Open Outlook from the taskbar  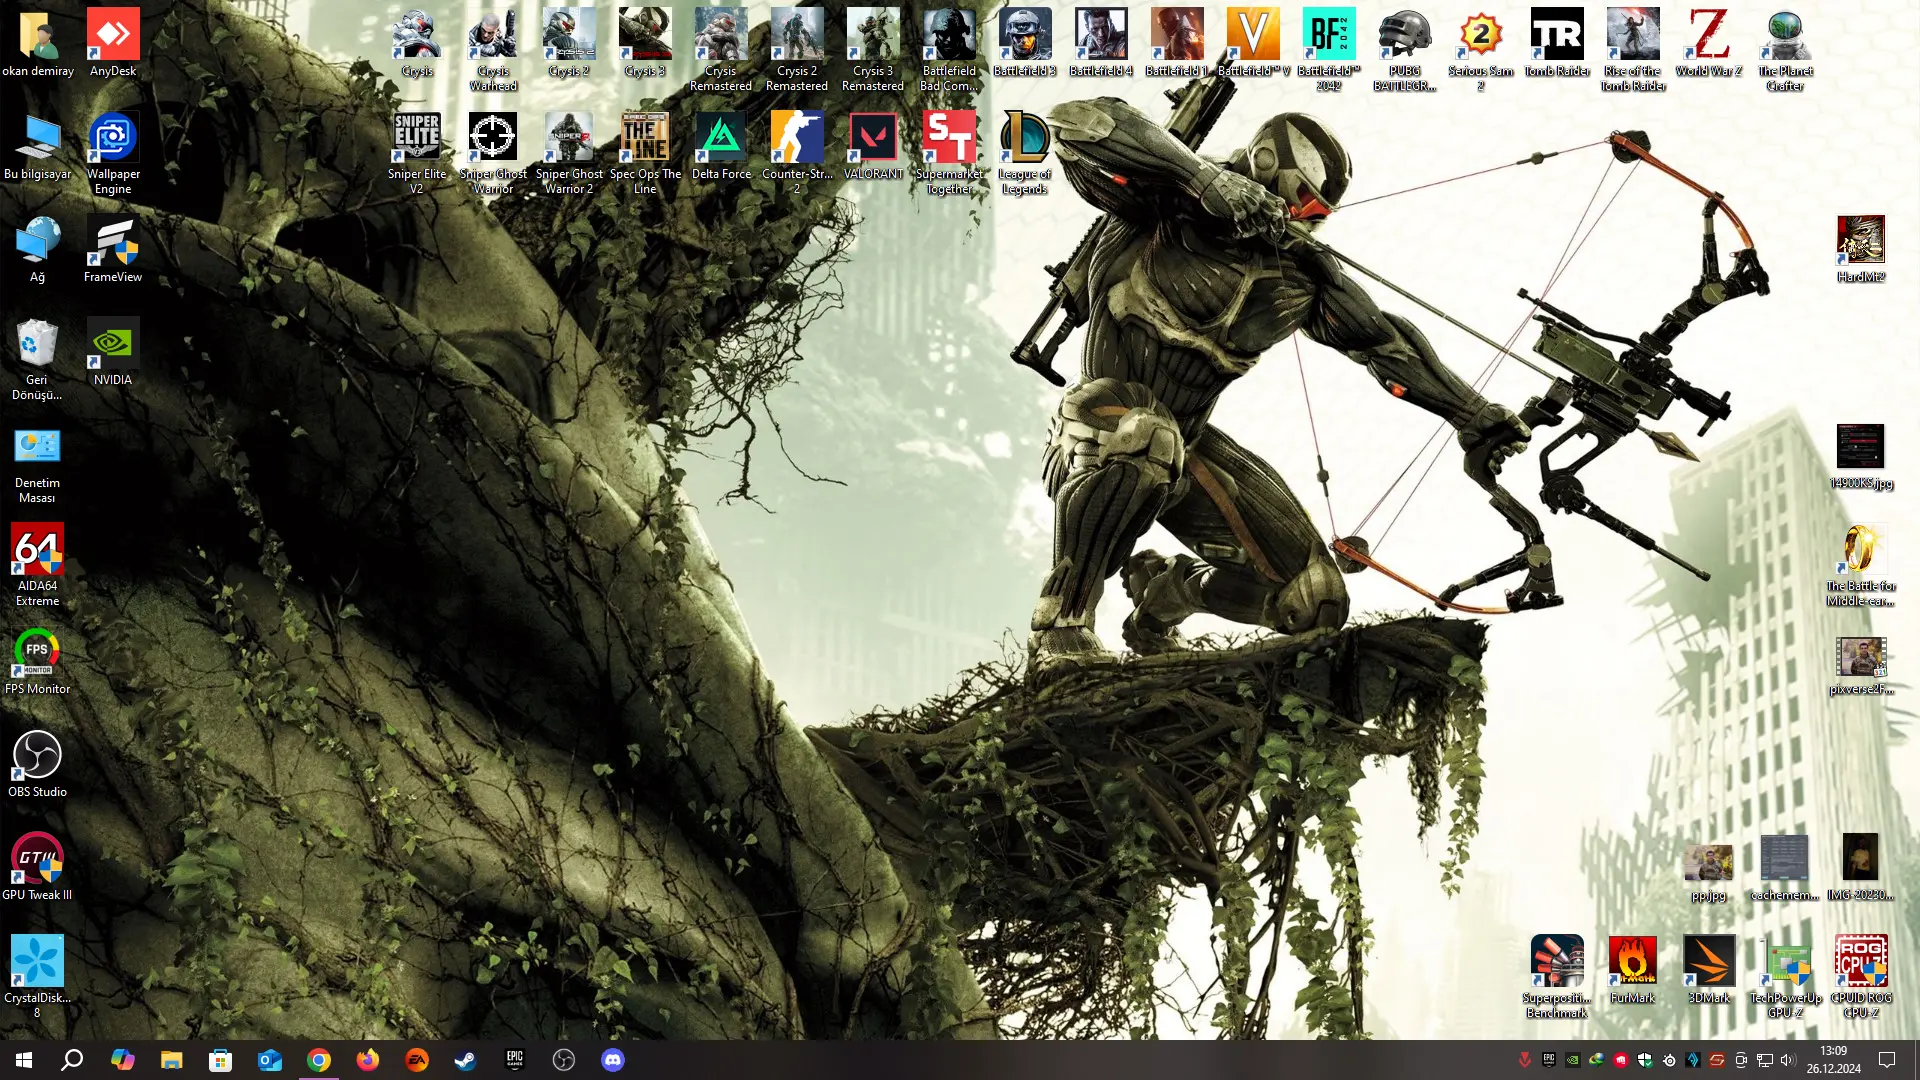point(270,1060)
